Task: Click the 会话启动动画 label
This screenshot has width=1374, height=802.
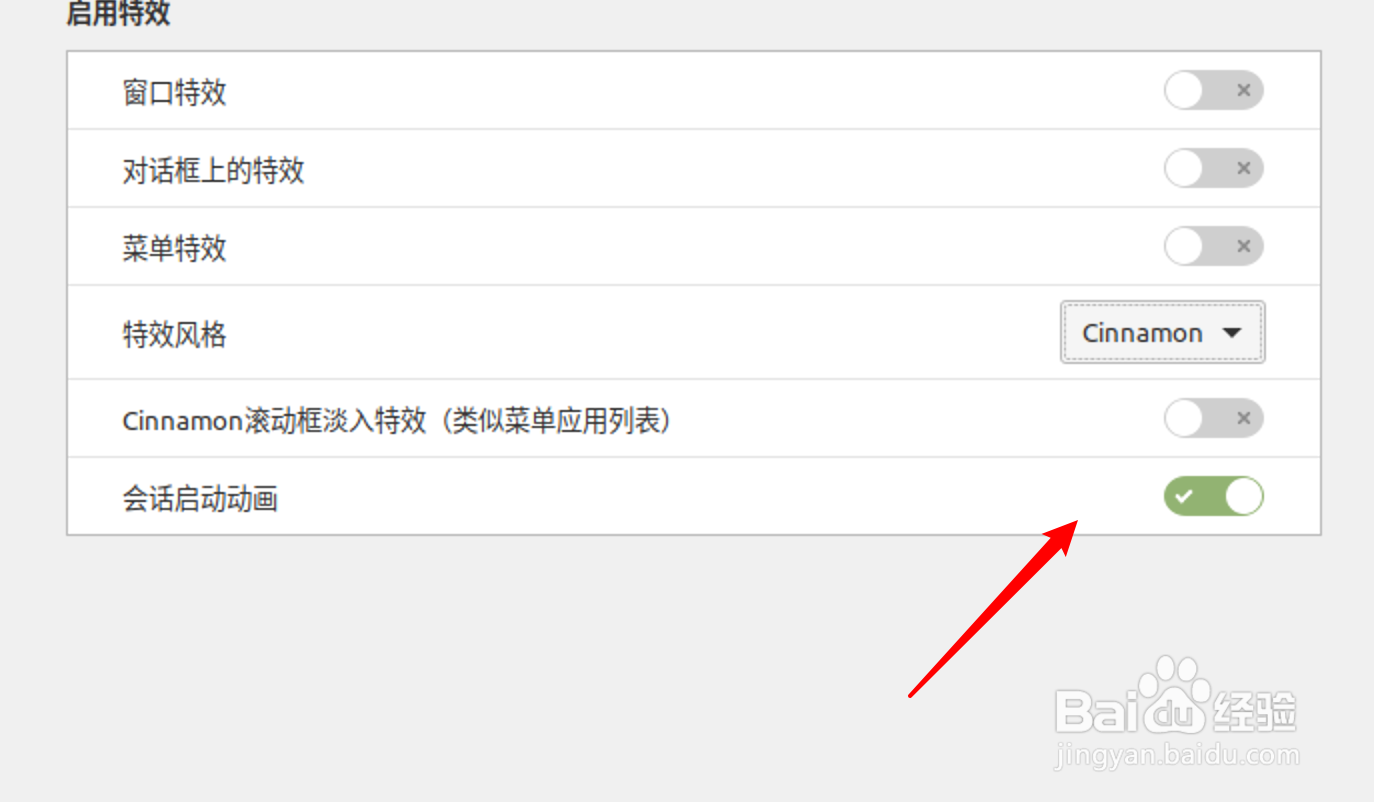Action: (x=200, y=498)
